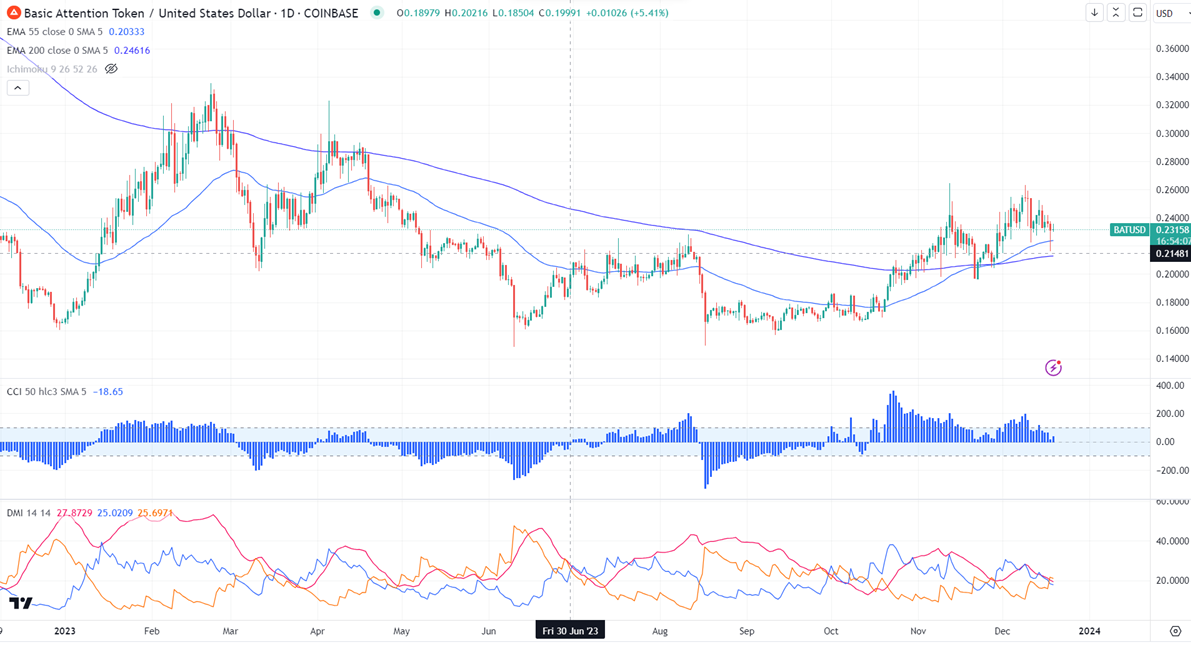
Task: Click the Basic Attention Token title text
Action: 191,13
